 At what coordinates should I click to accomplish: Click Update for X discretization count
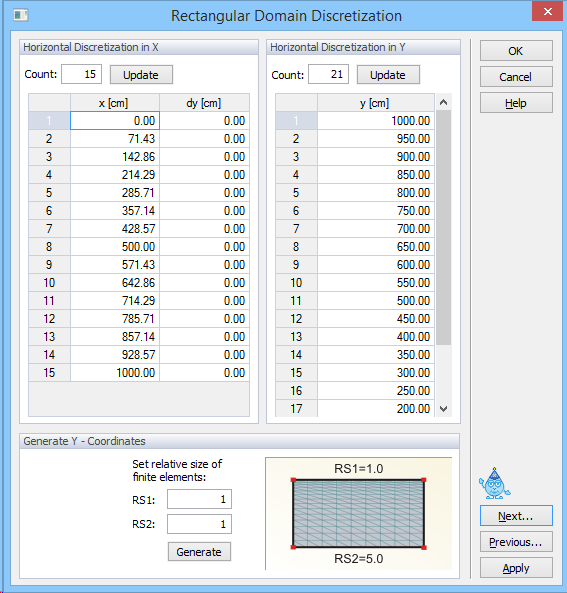(141, 75)
